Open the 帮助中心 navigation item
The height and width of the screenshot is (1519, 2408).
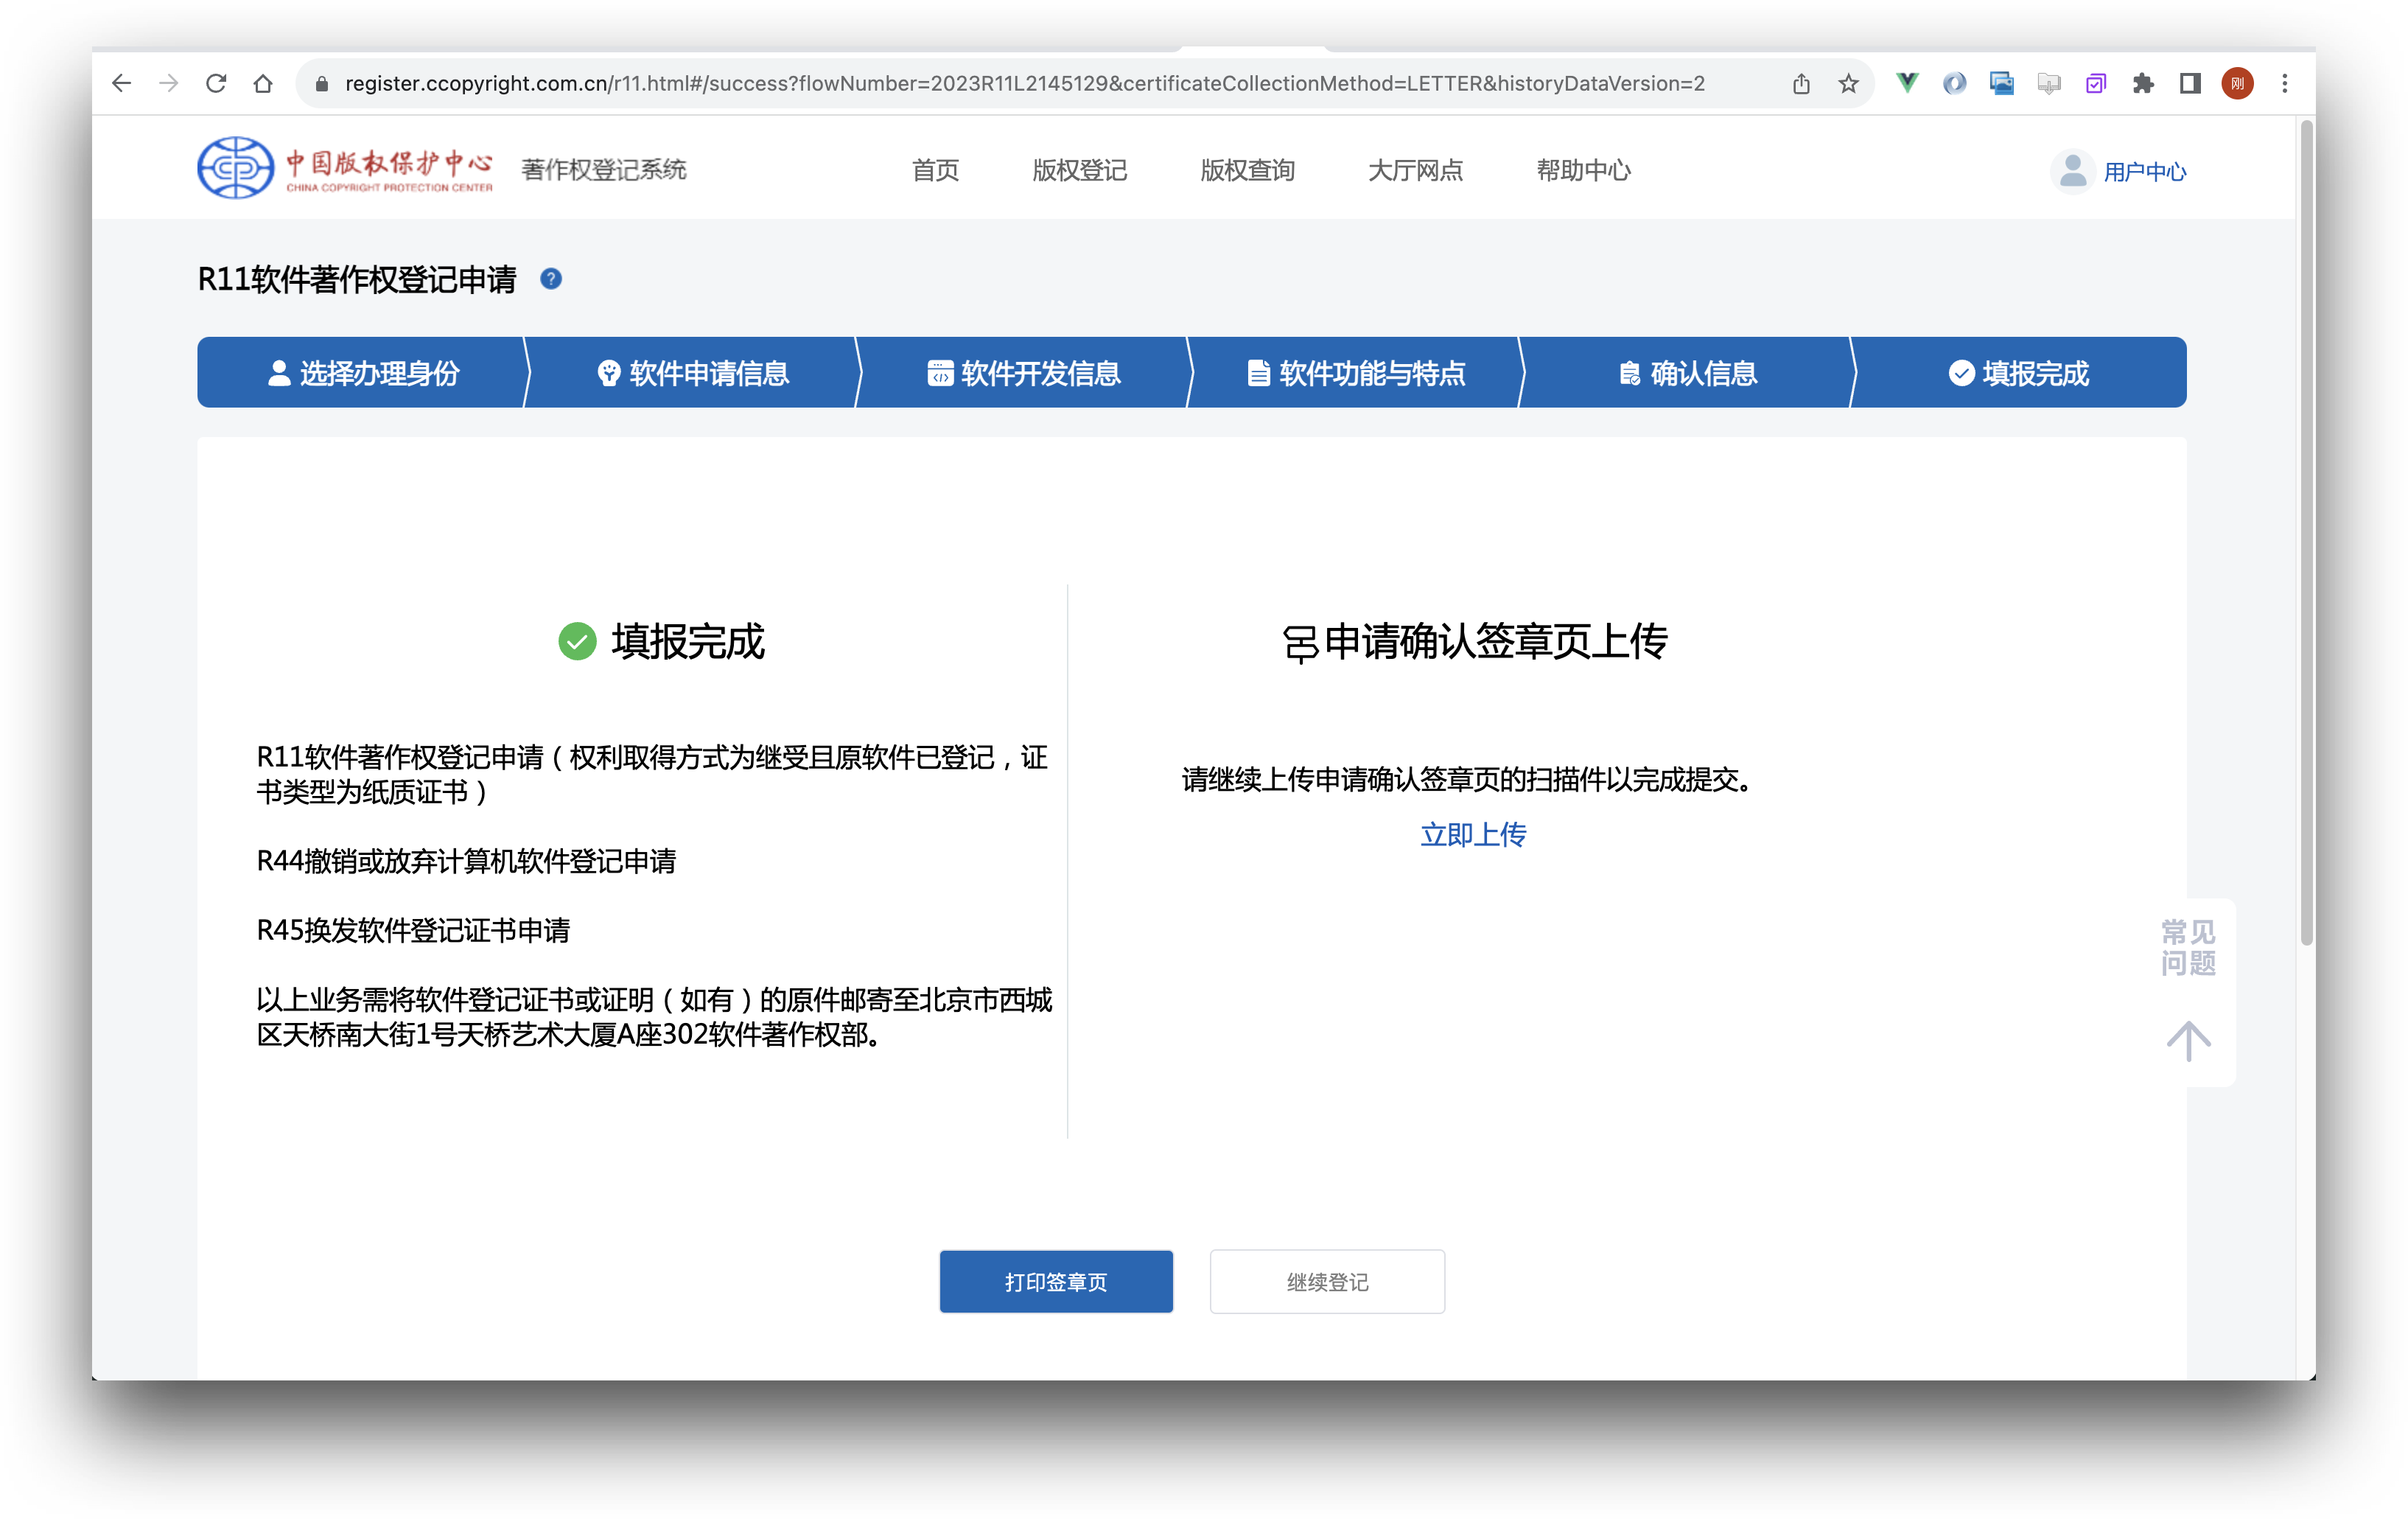pyautogui.click(x=1583, y=170)
